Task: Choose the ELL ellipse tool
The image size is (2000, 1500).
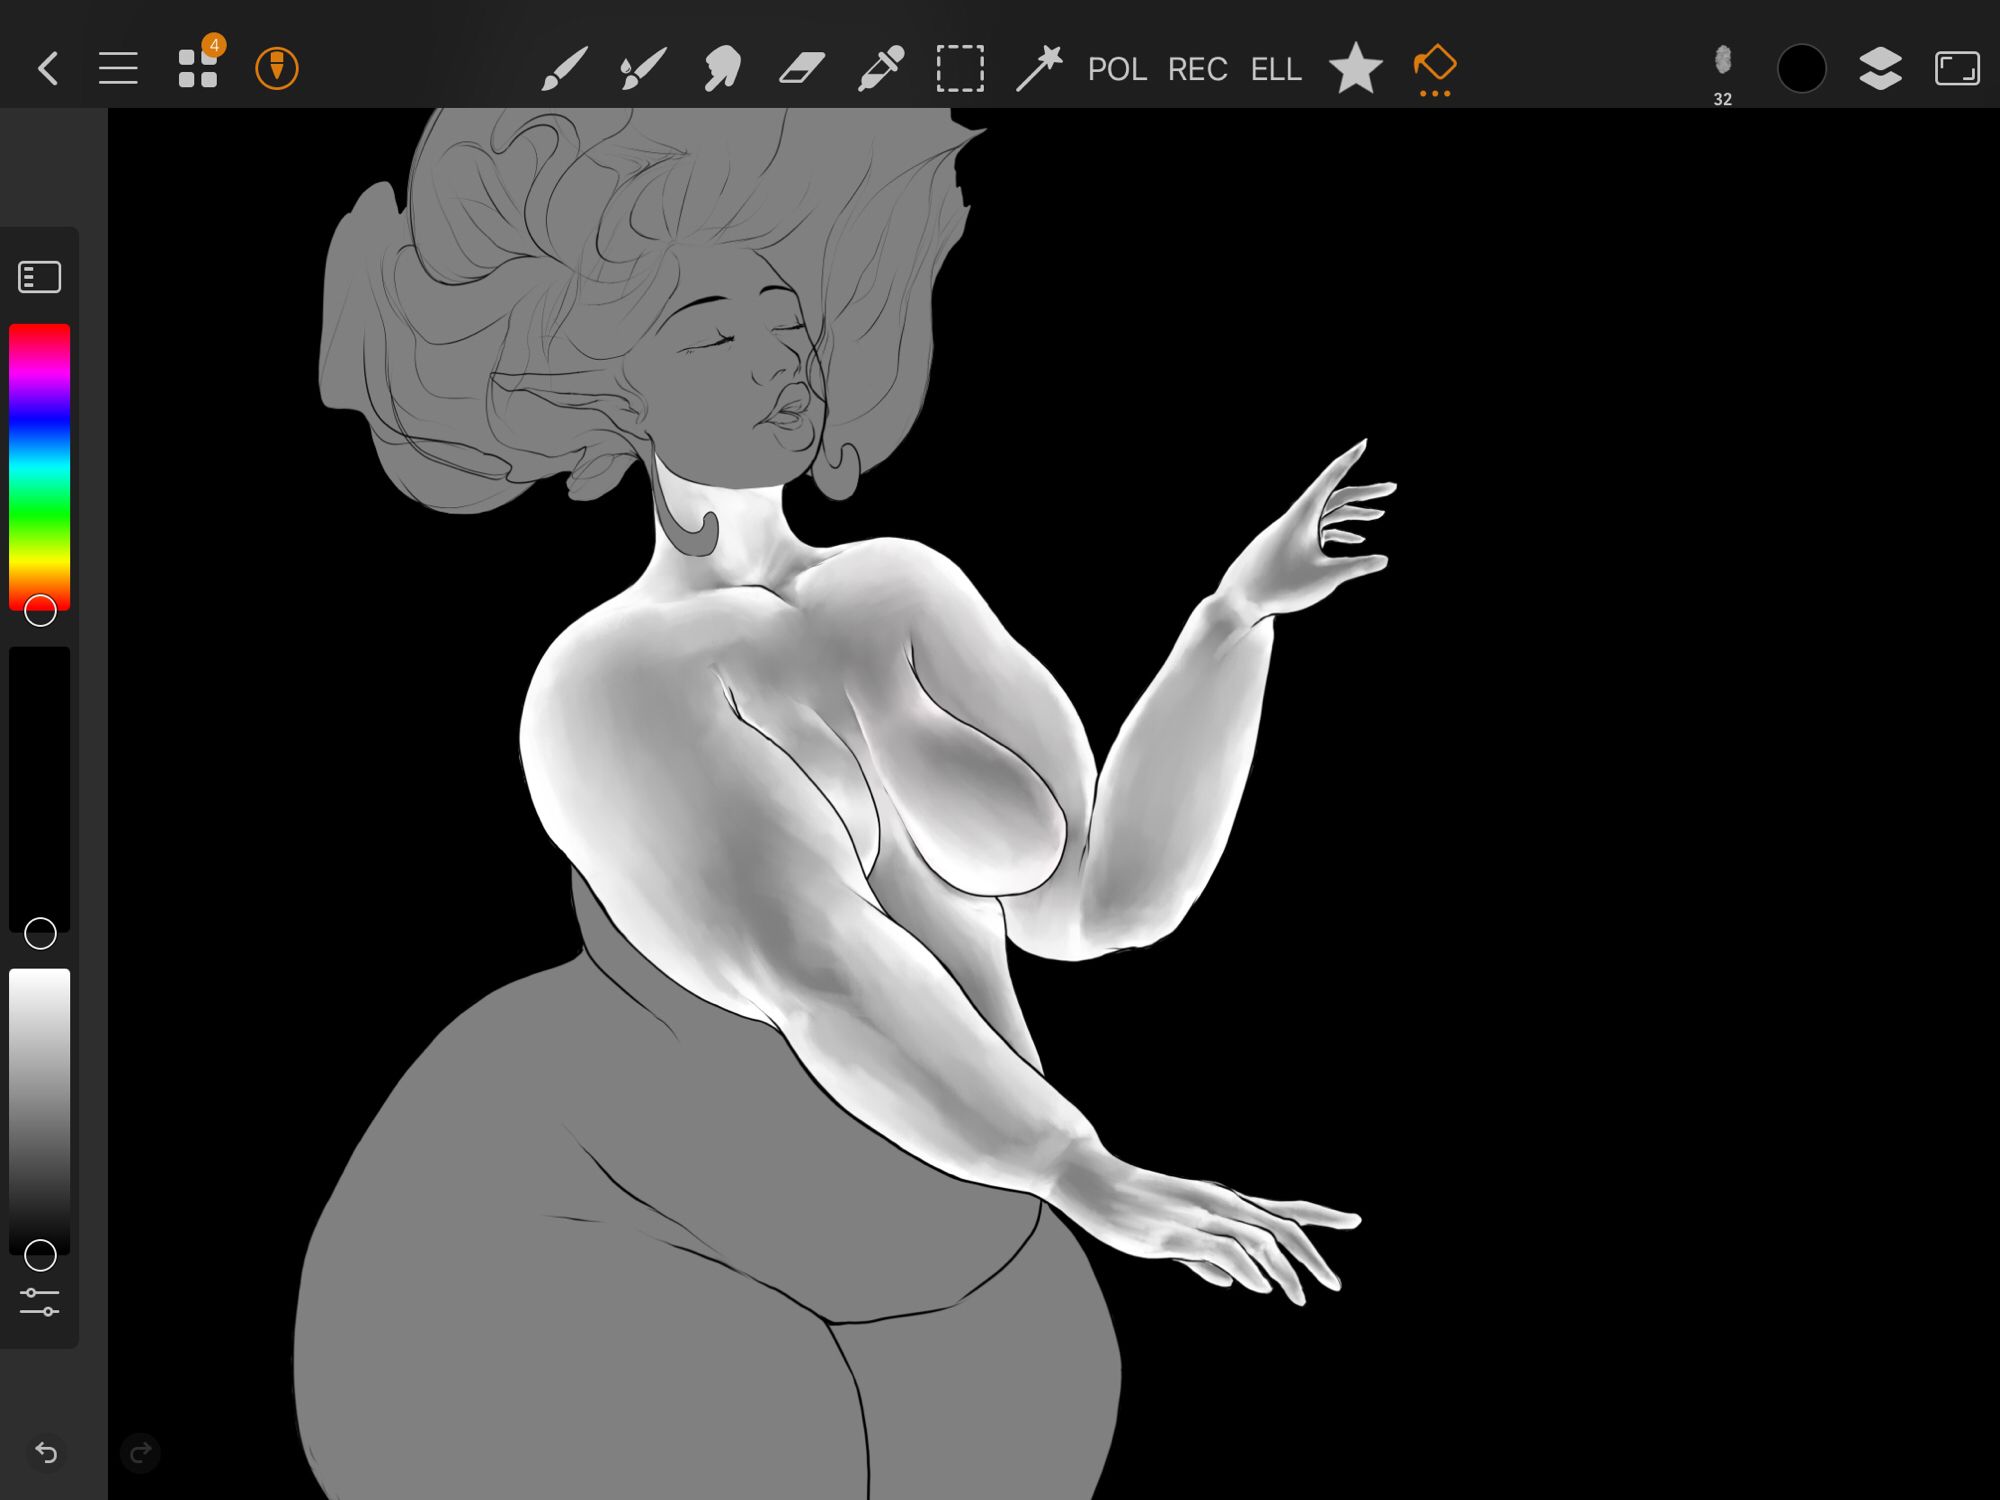Action: (1276, 69)
